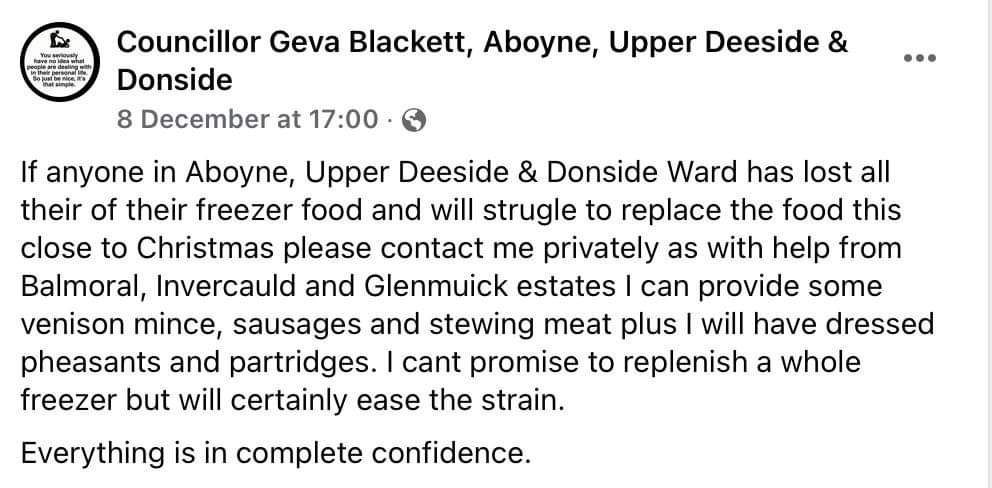Click the Everything is in complete confidence line
Screen dimensions: 992x488
coord(275,454)
